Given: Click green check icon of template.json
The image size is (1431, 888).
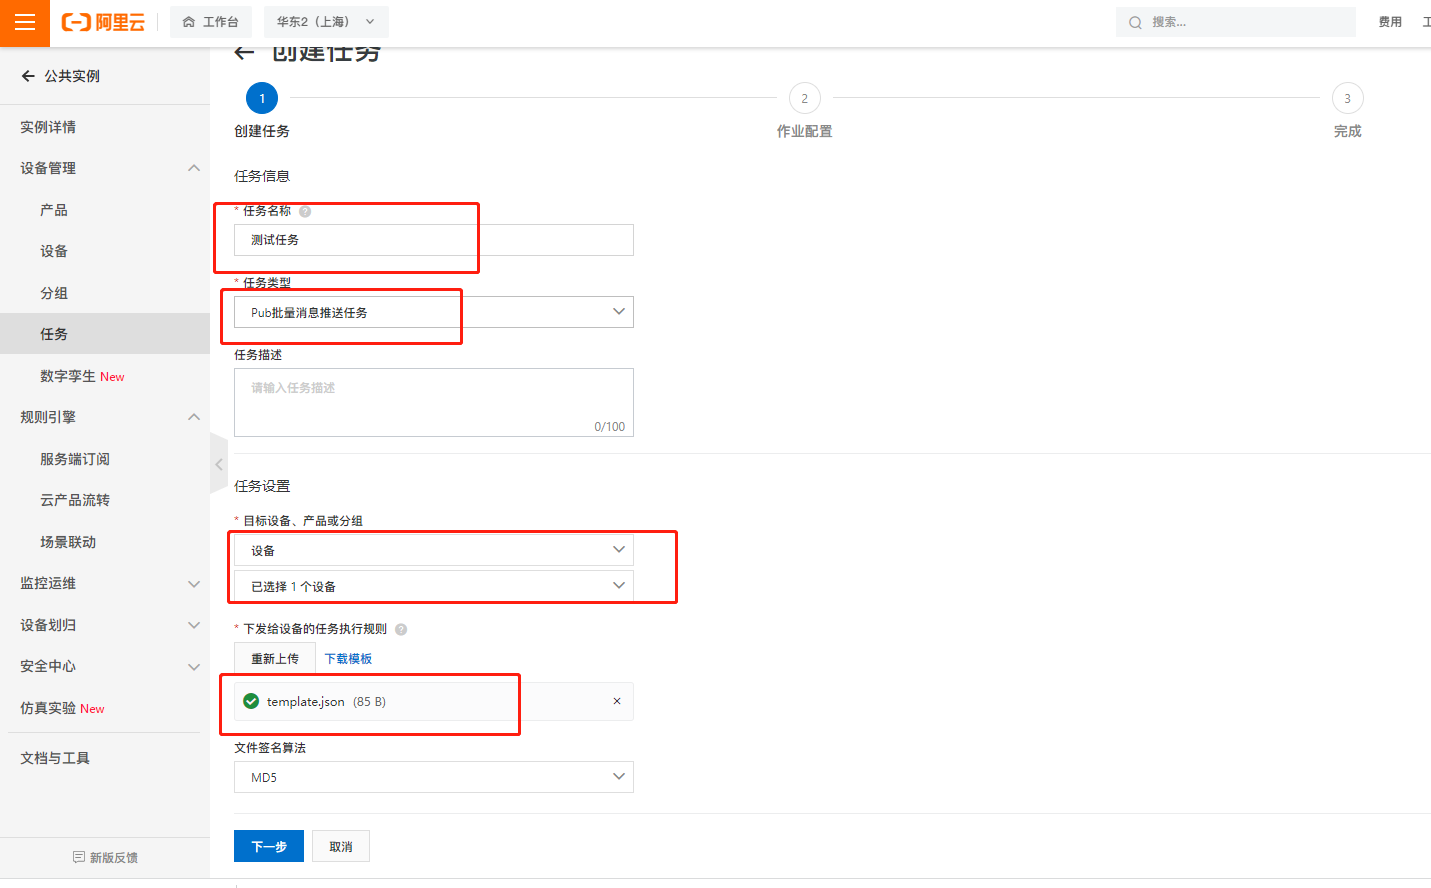Looking at the screenshot, I should (x=251, y=701).
